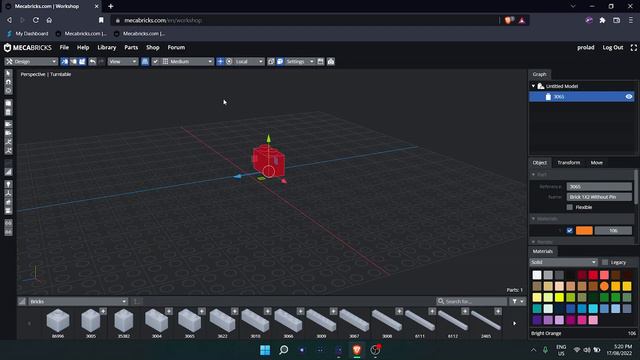Viewport: 640px width, 360px height.
Task: Add part 3005 with its plus button
Action: click(x=103, y=311)
